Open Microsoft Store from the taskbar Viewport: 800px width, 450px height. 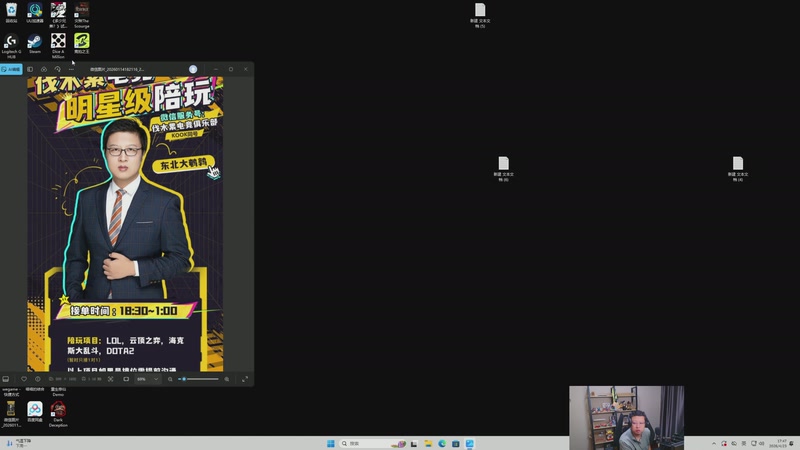[456, 443]
